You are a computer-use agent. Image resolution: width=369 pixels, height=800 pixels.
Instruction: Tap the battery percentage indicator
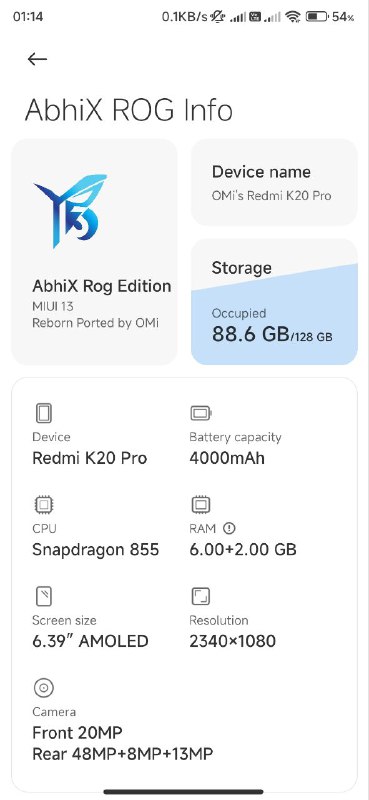(342, 17)
